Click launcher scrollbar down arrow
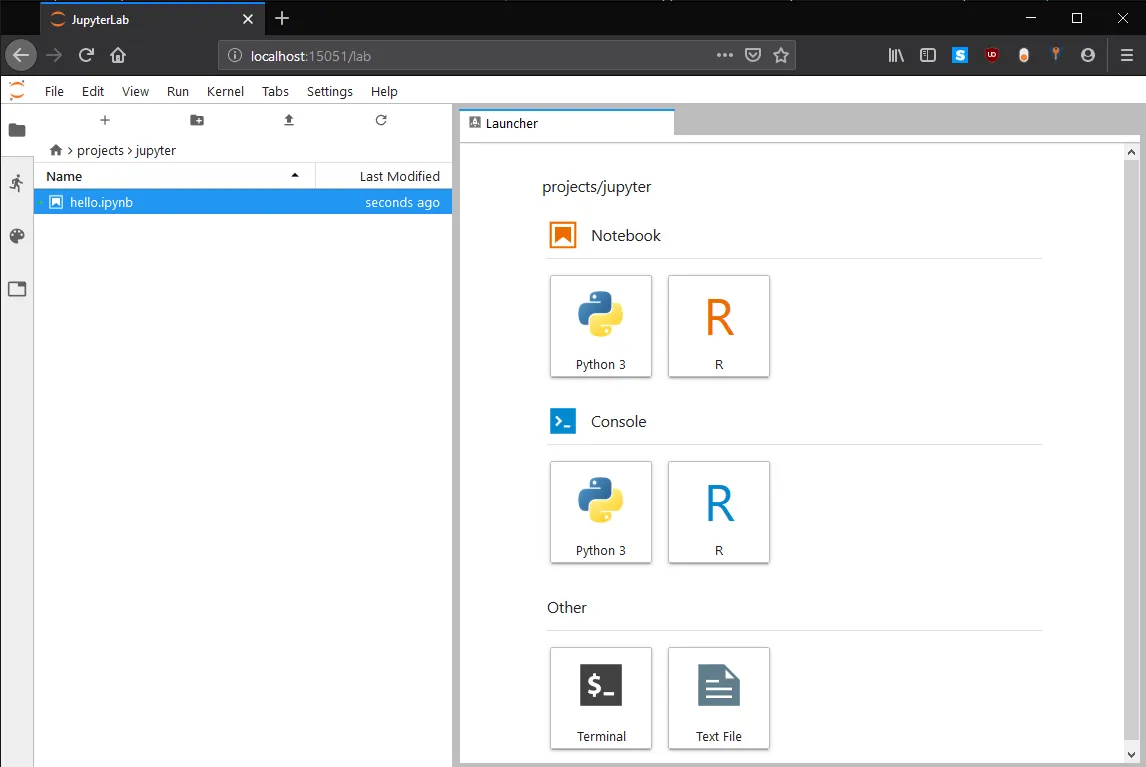The height and width of the screenshot is (767, 1146). (1131, 754)
